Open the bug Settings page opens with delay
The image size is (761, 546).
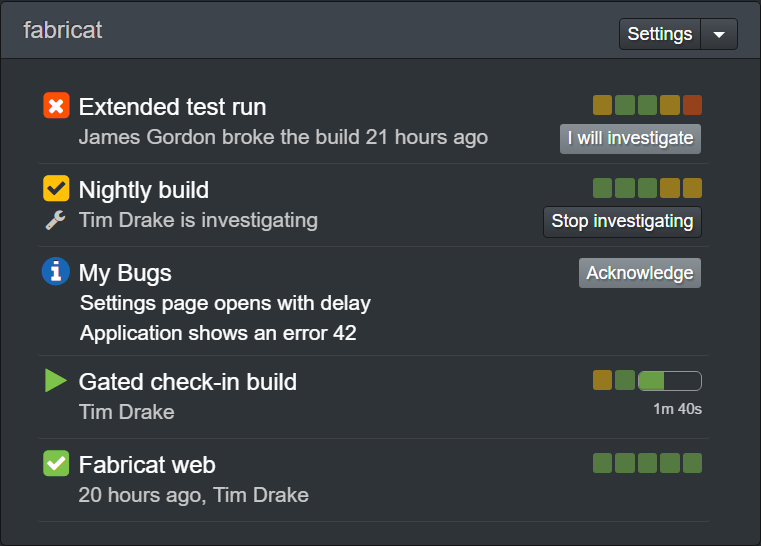pyautogui.click(x=225, y=303)
